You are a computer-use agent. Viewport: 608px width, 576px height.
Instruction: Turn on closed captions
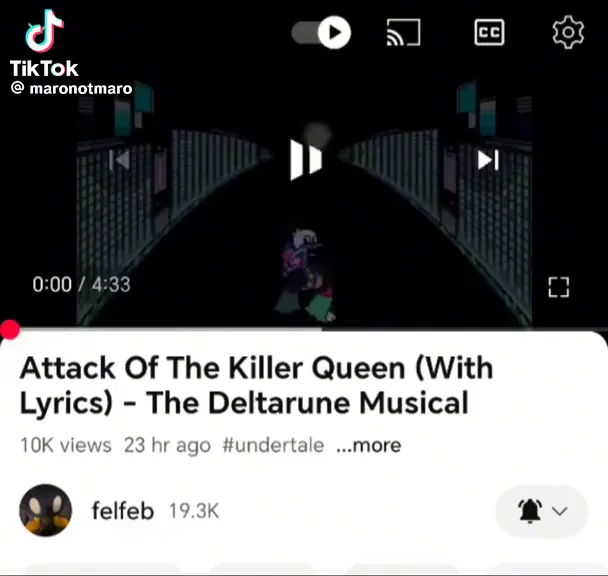(489, 32)
